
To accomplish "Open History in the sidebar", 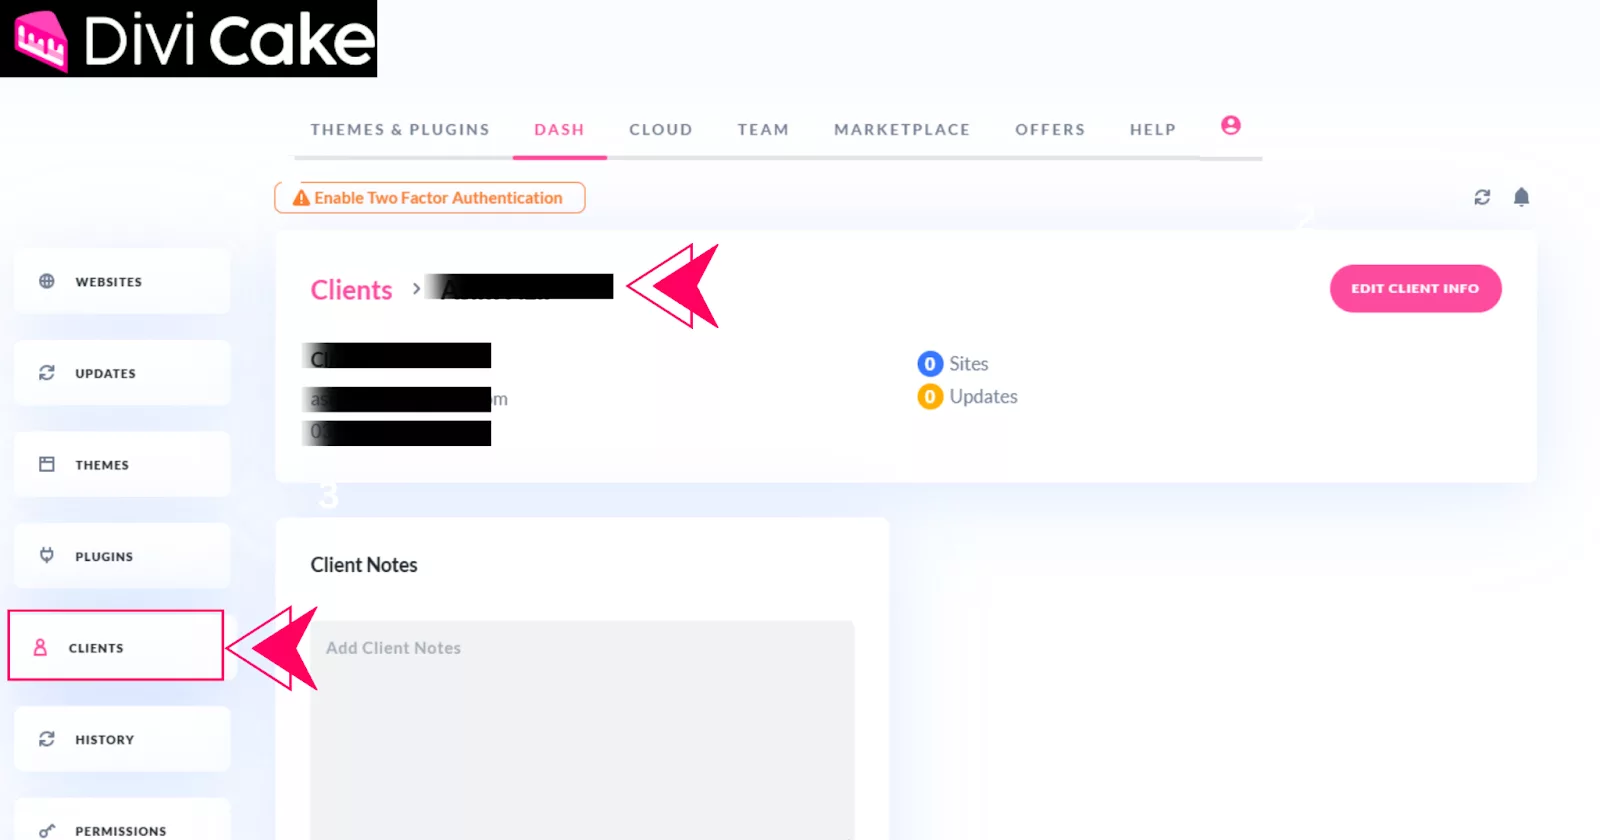I will 122,739.
